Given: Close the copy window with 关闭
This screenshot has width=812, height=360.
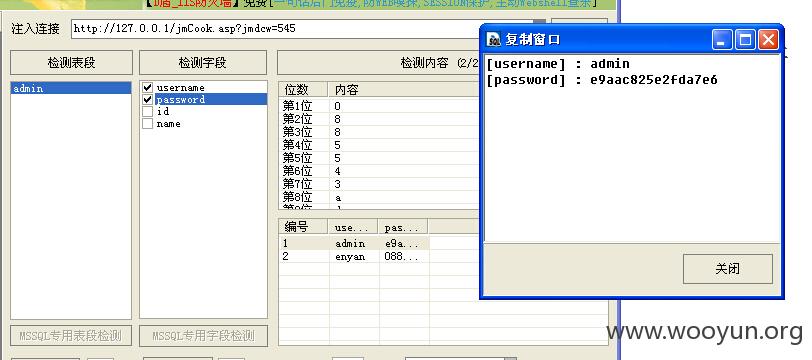Looking at the screenshot, I should [x=728, y=268].
